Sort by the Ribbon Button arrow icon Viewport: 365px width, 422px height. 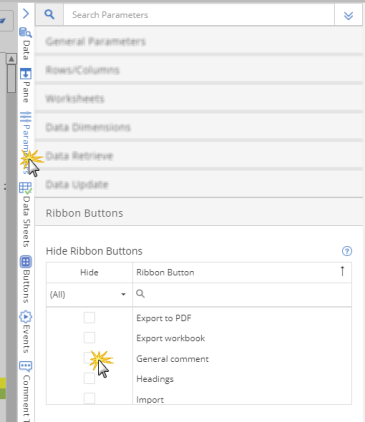pyautogui.click(x=342, y=272)
